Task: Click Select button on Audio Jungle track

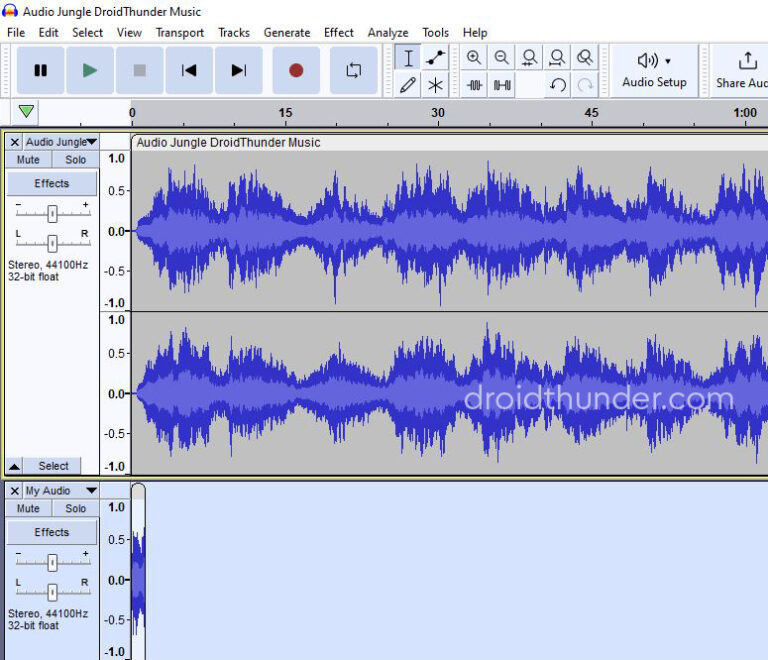Action: click(53, 466)
